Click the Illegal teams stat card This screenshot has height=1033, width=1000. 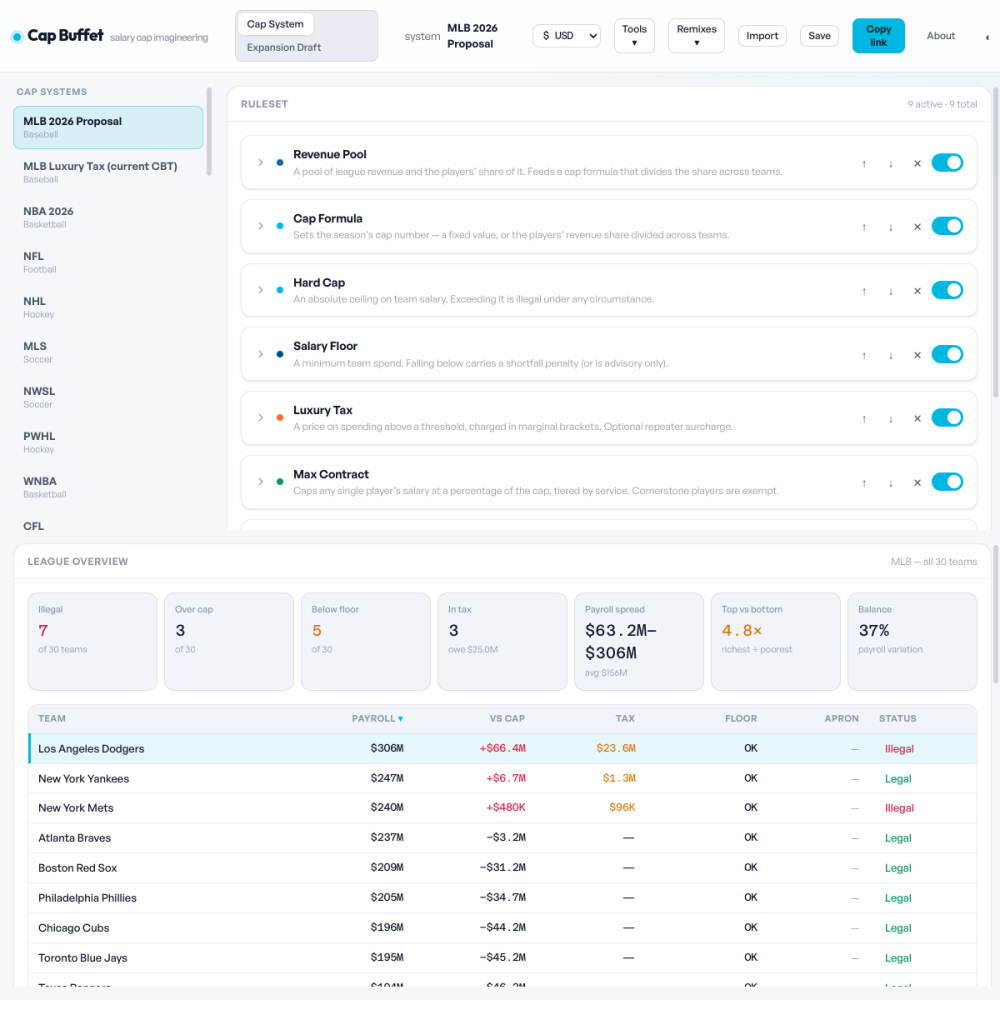92,641
